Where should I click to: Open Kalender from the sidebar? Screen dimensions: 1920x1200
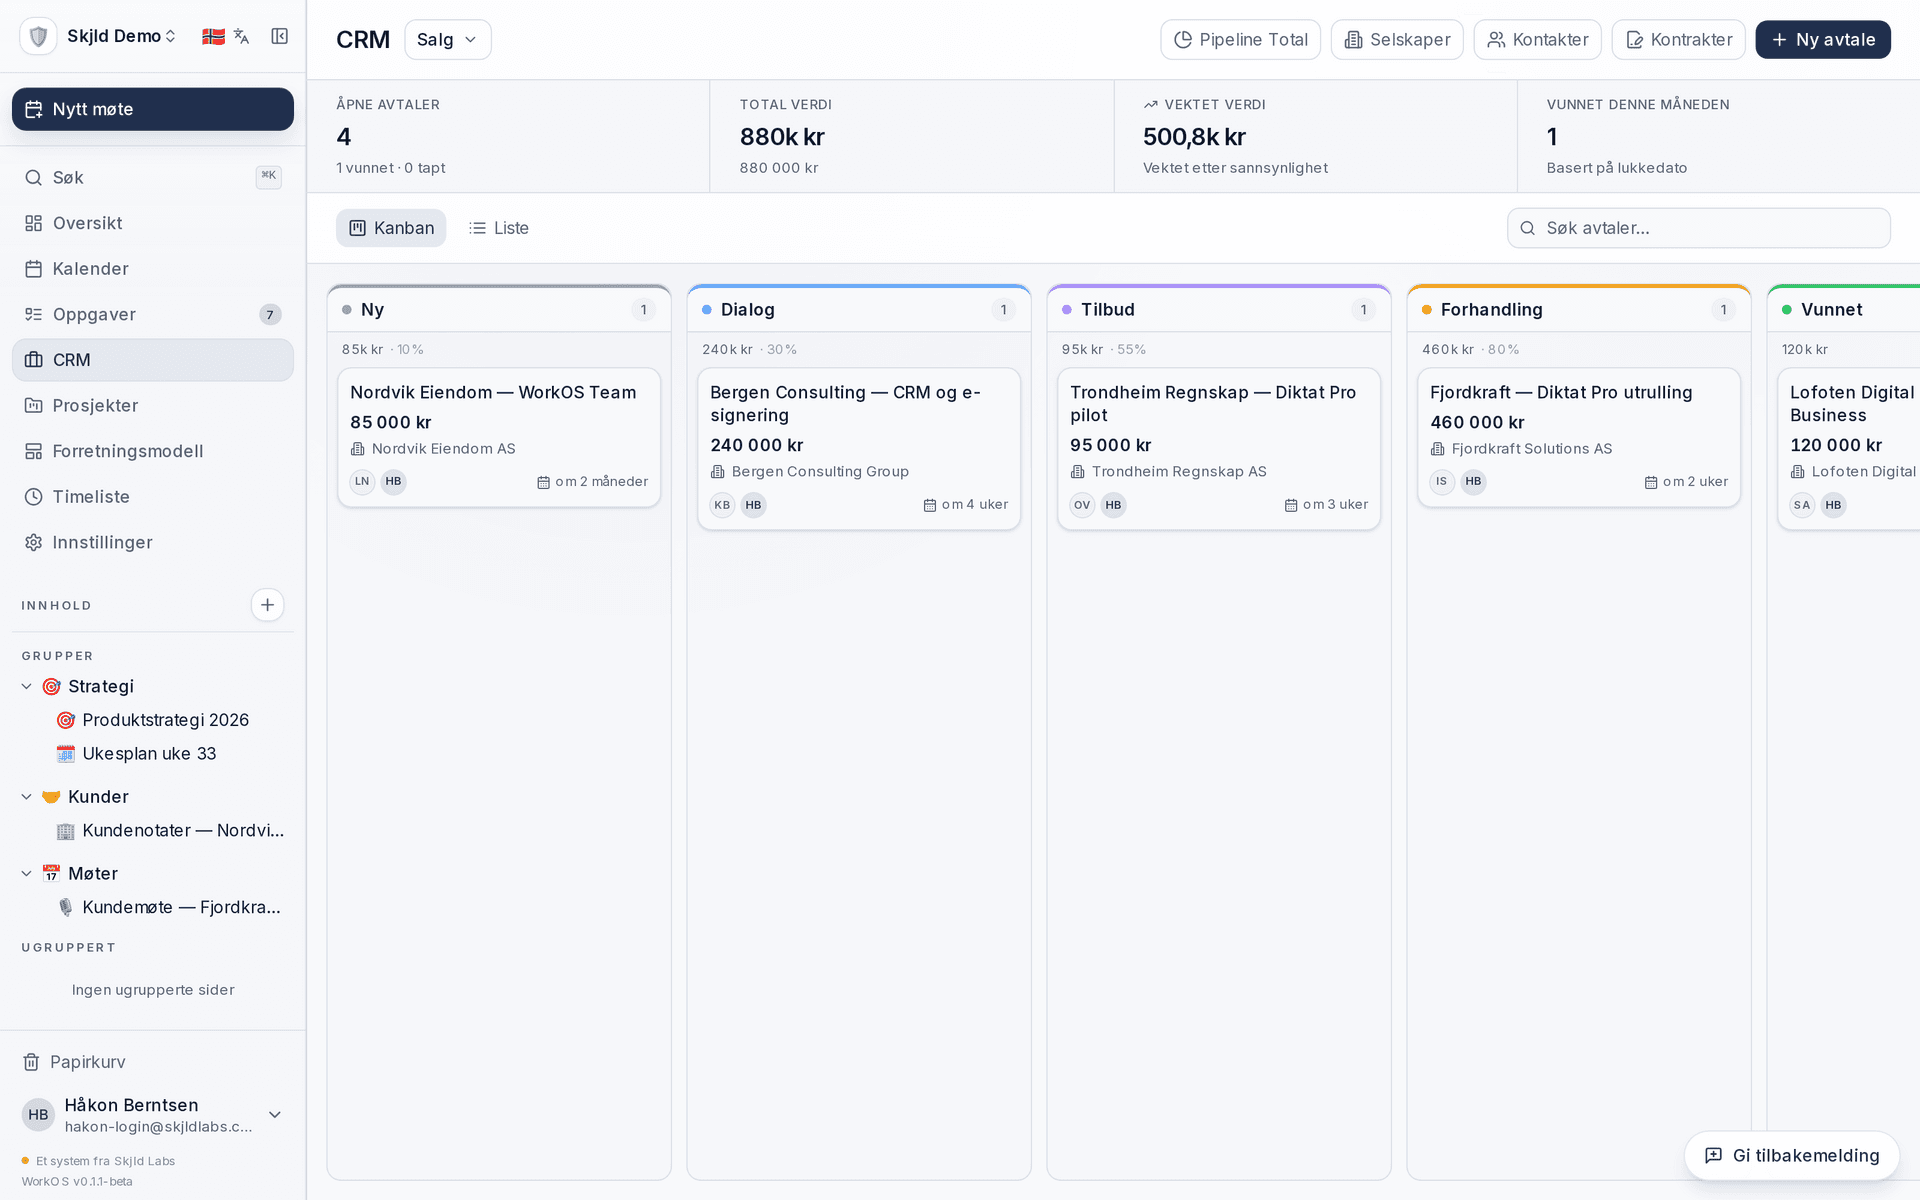(153, 269)
